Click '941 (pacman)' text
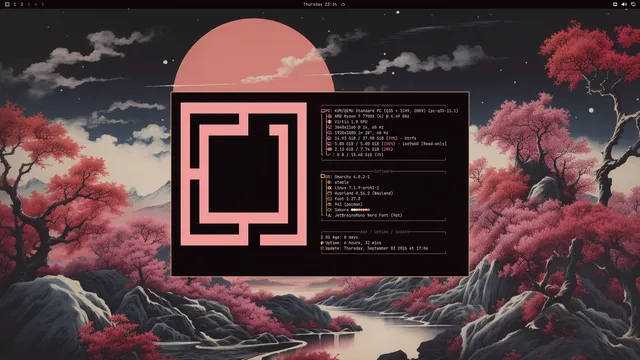This screenshot has width=640, height=360. click(349, 204)
